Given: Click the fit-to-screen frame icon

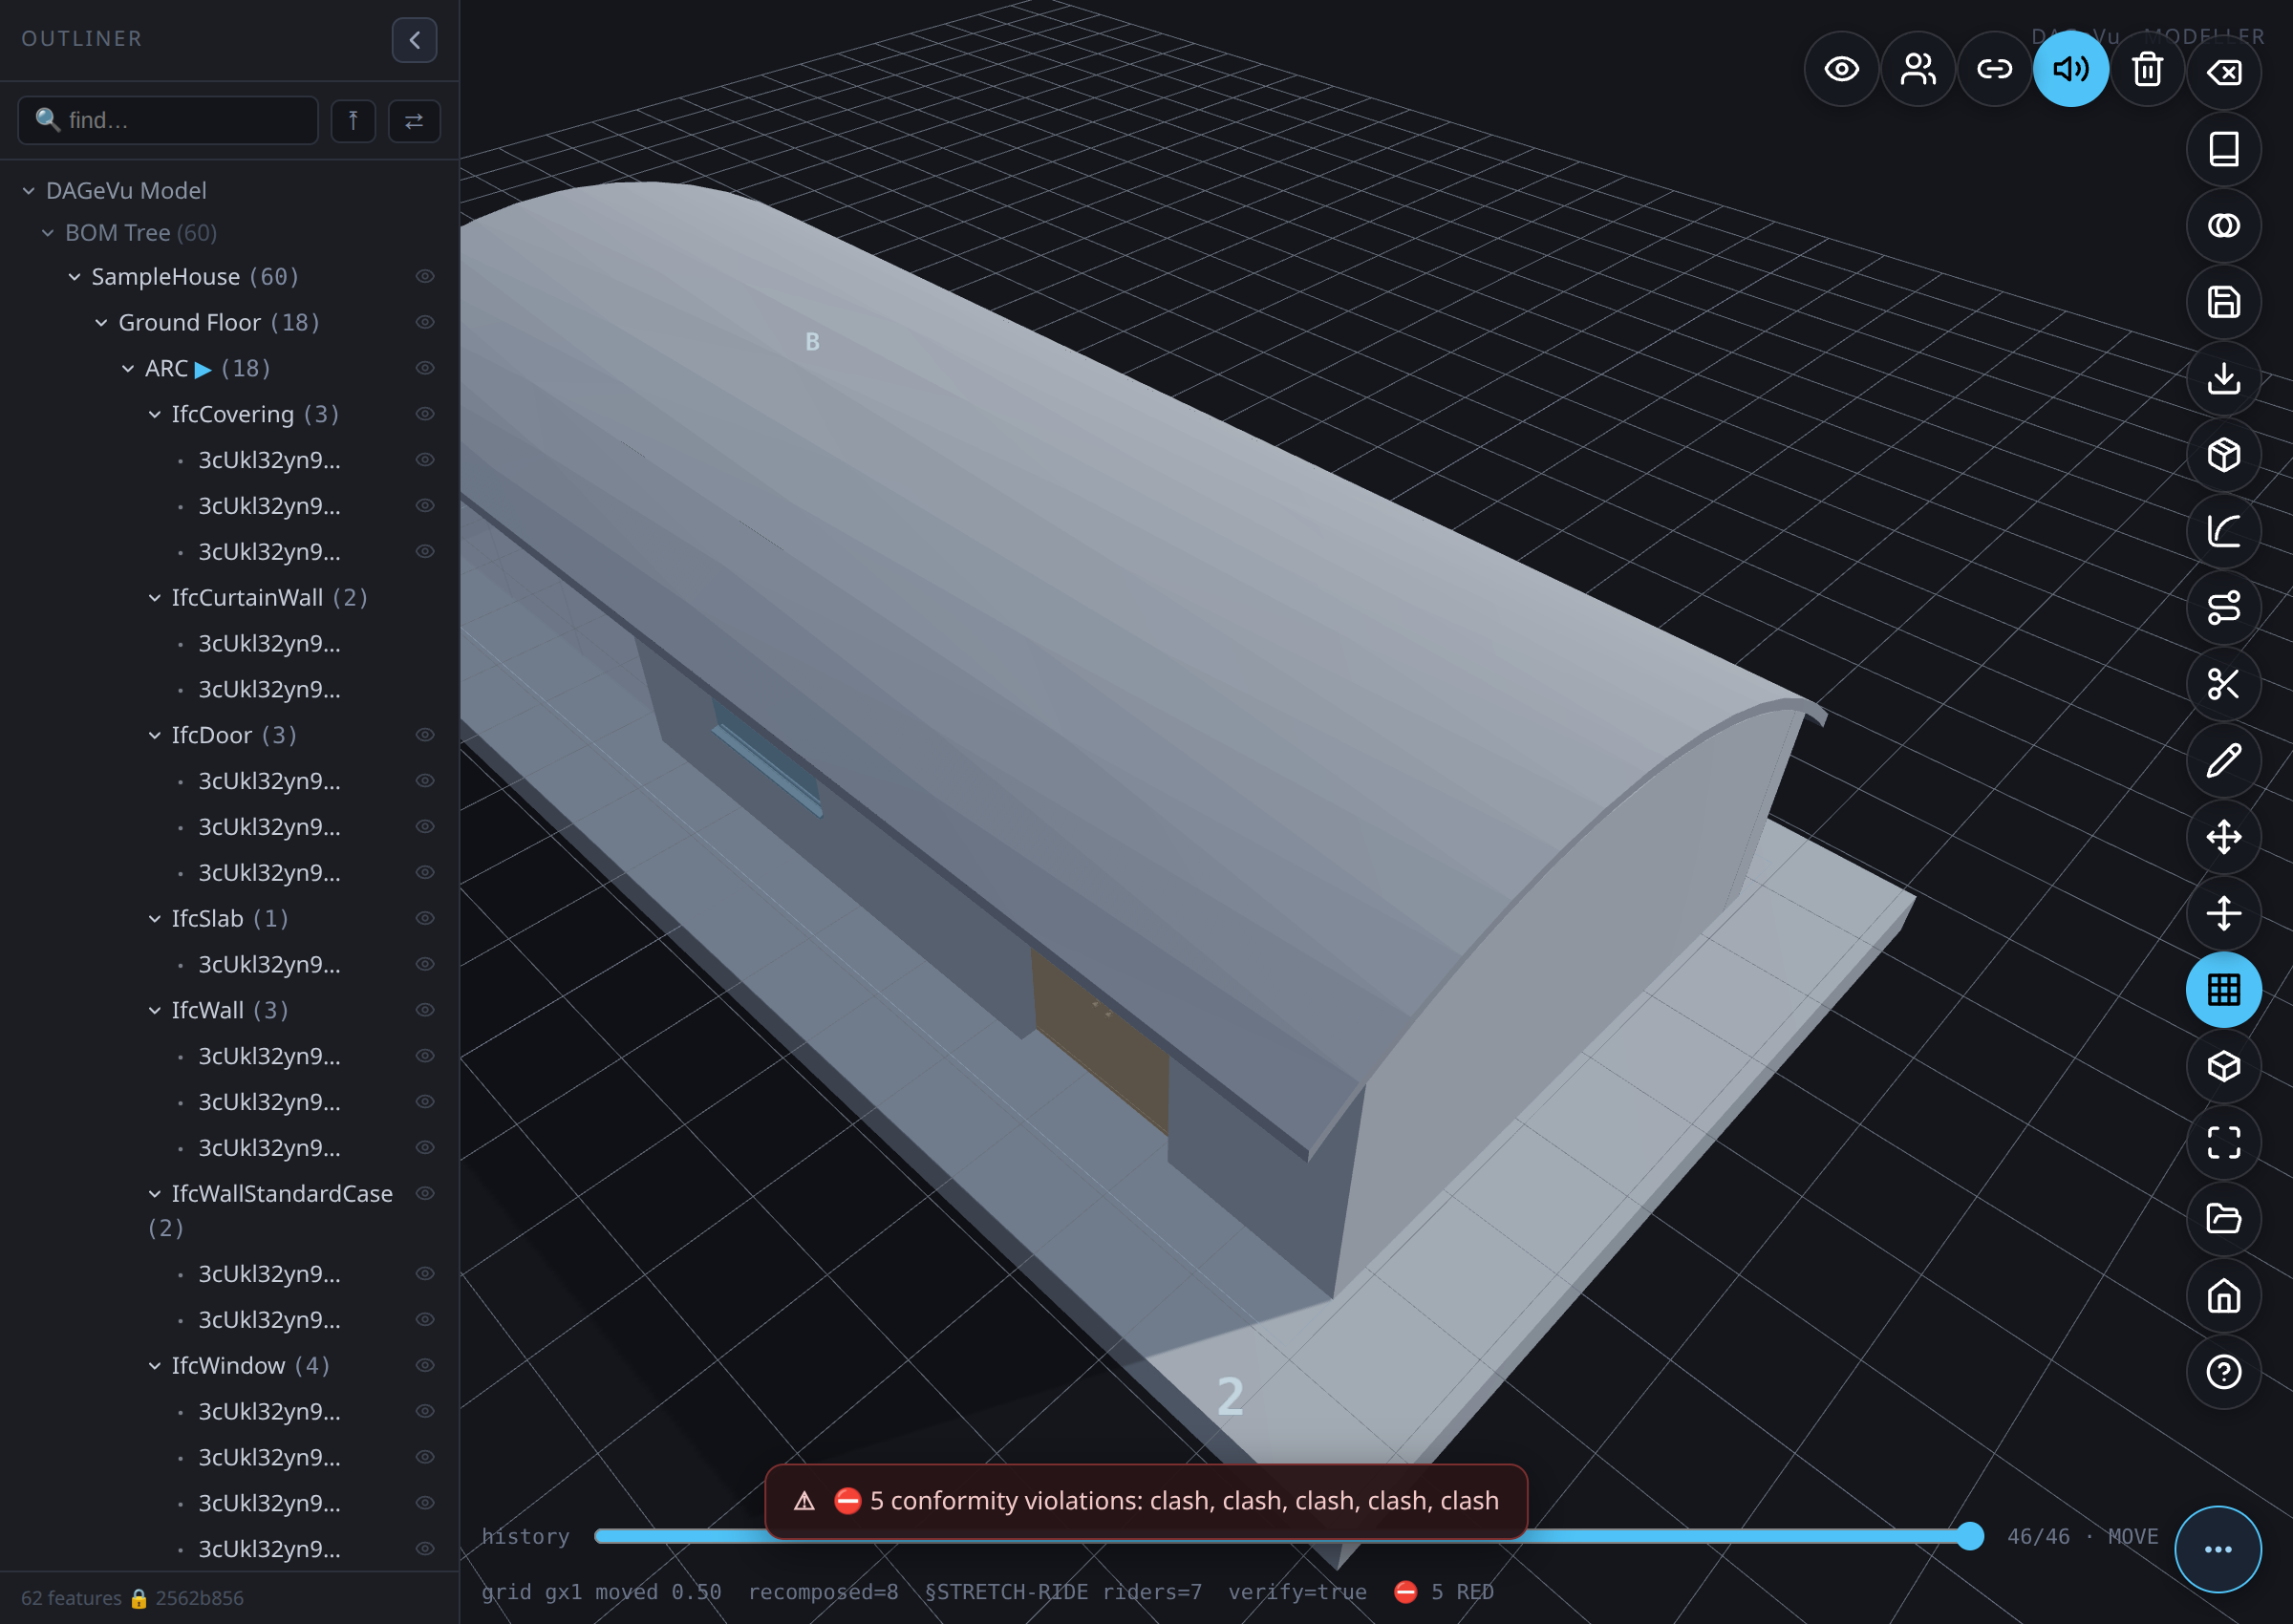Looking at the screenshot, I should [2223, 1142].
